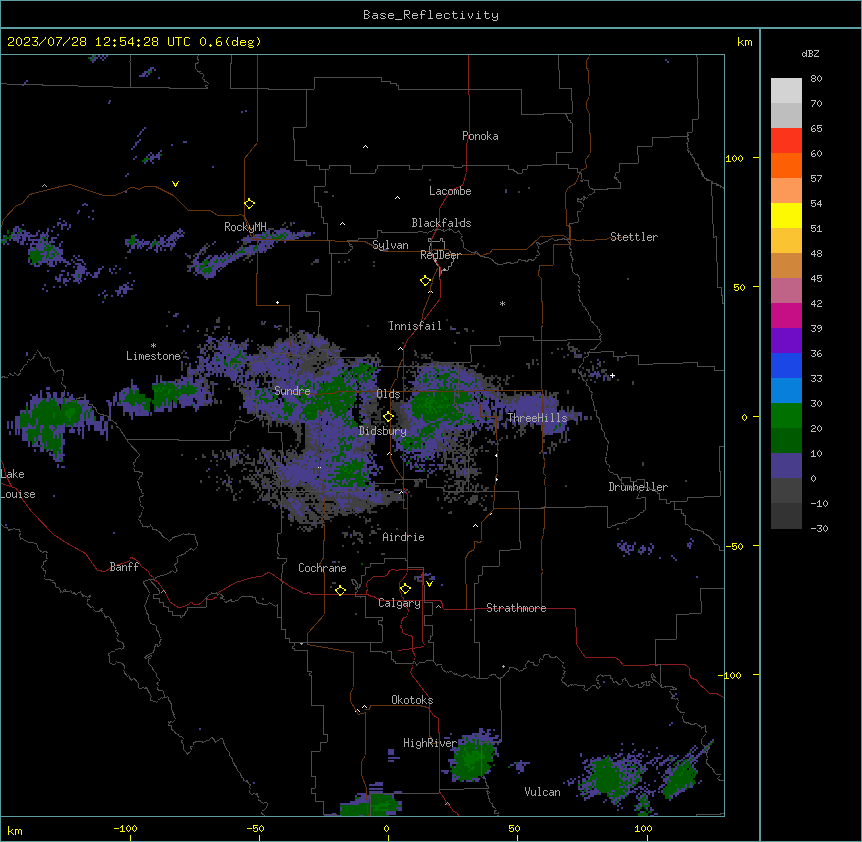Select the Banff label
Viewport: 862px width, 842px height.
[x=124, y=567]
